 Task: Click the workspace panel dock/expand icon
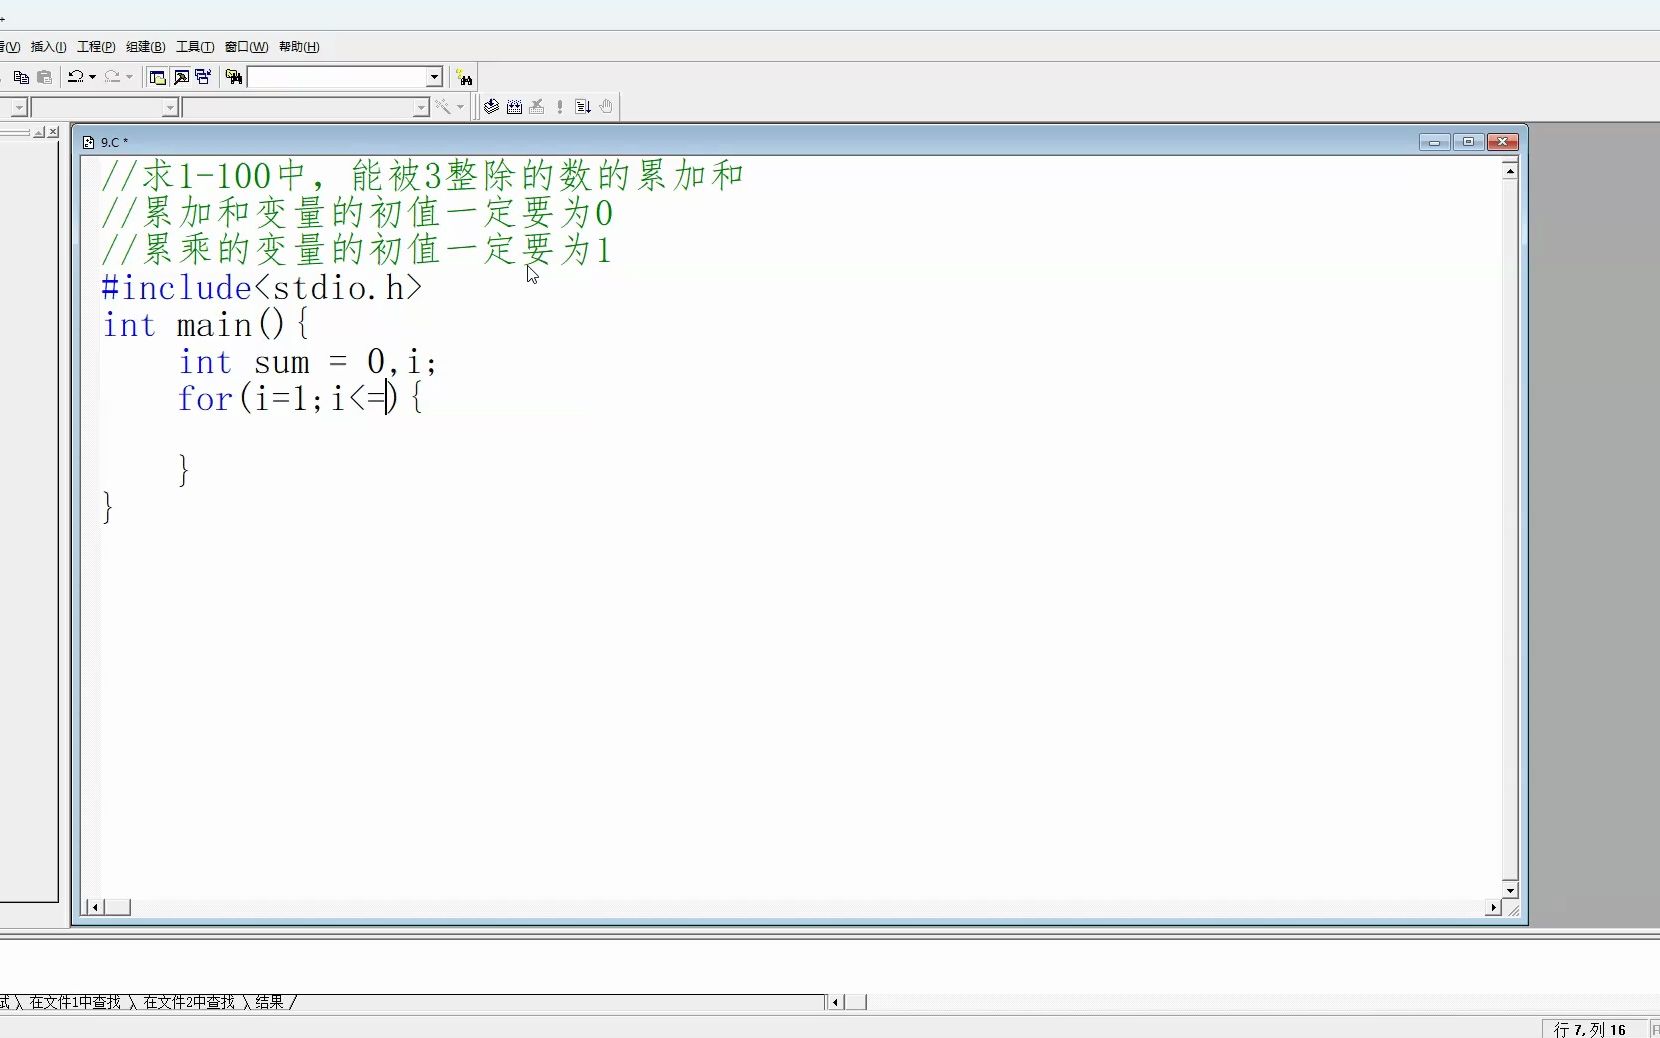[x=39, y=132]
